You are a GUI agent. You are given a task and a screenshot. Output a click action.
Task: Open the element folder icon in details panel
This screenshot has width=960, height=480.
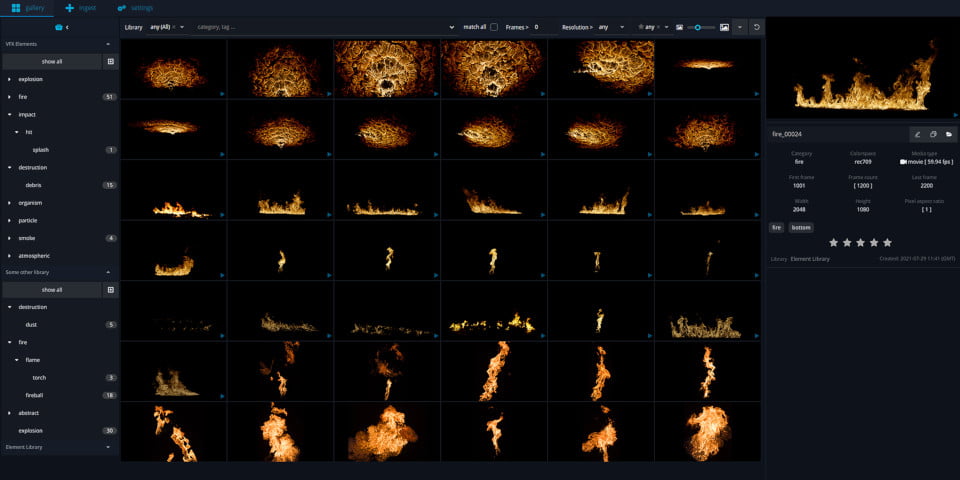pyautogui.click(x=949, y=133)
